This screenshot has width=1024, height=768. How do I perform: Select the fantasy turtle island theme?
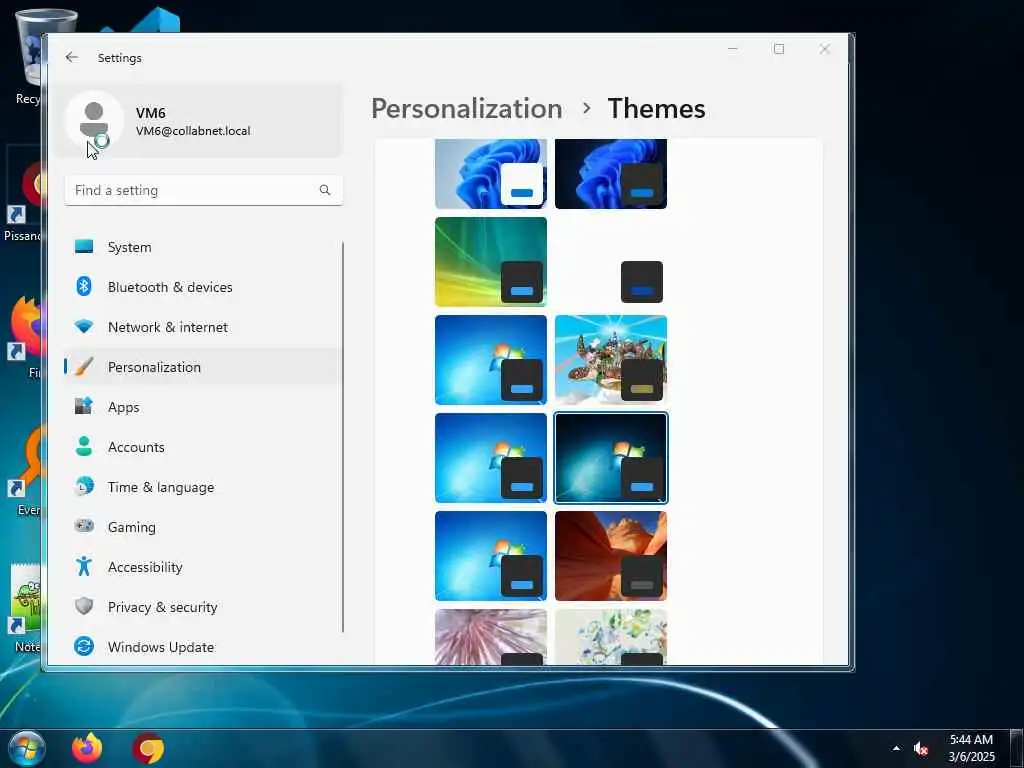pos(611,360)
